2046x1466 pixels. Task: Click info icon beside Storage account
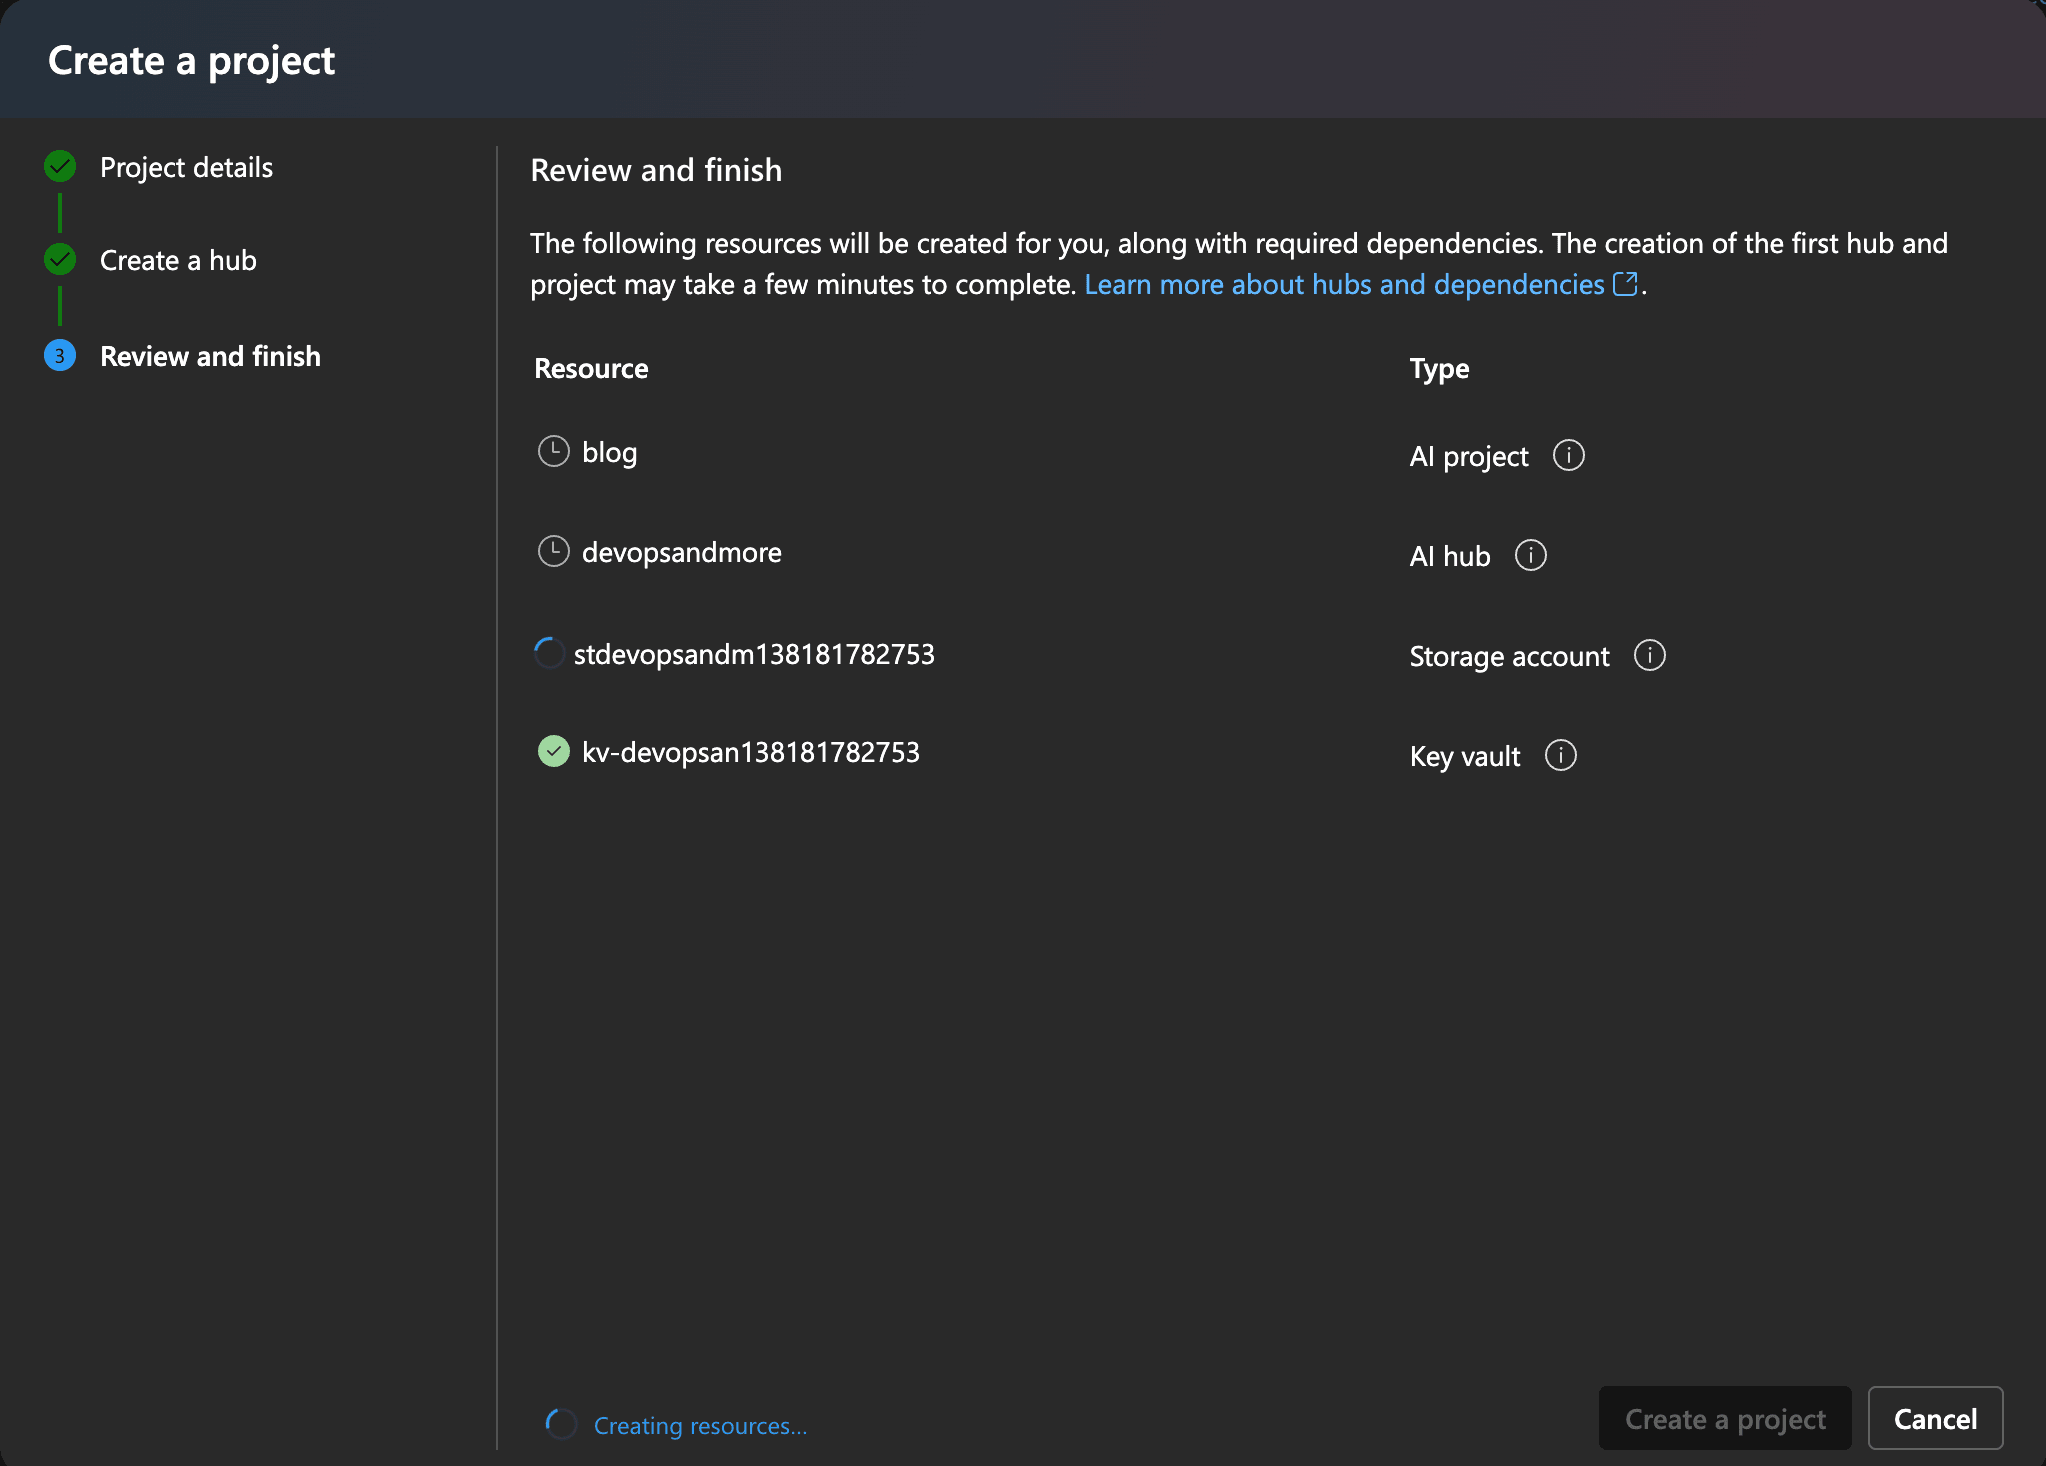tap(1649, 656)
